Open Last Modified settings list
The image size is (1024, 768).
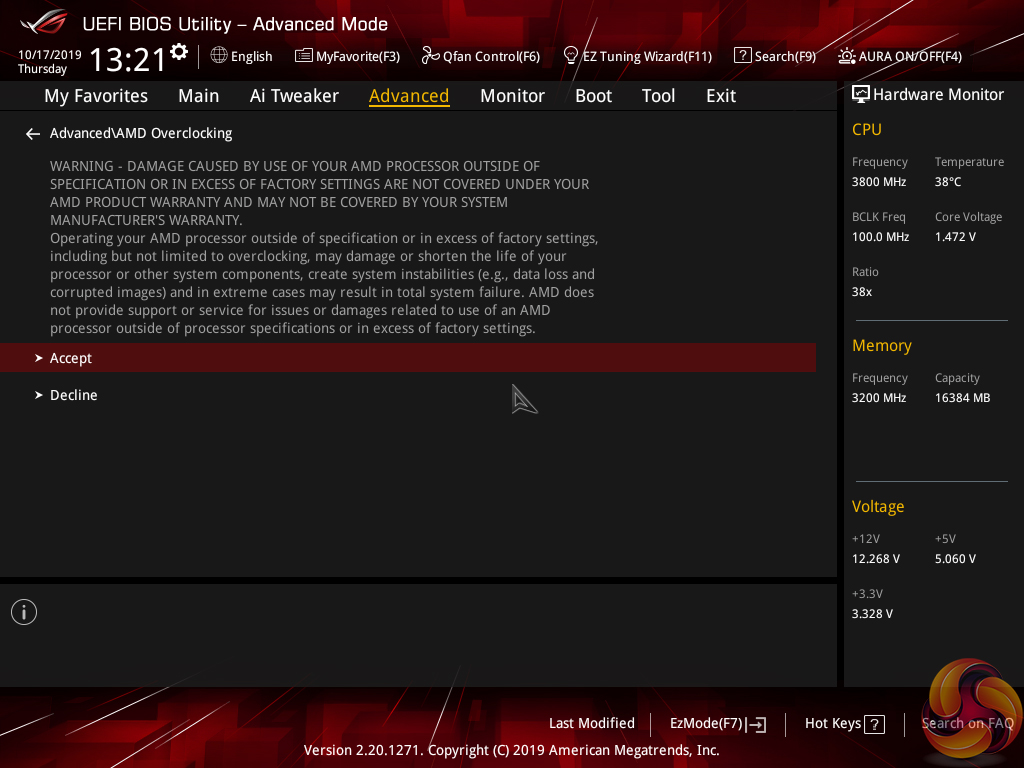tap(592, 723)
